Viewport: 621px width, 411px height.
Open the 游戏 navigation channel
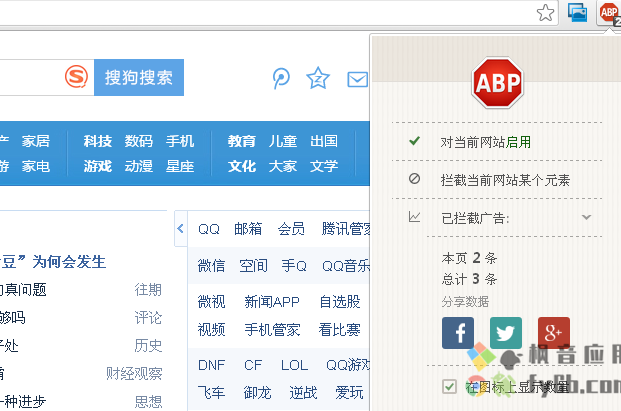point(98,166)
